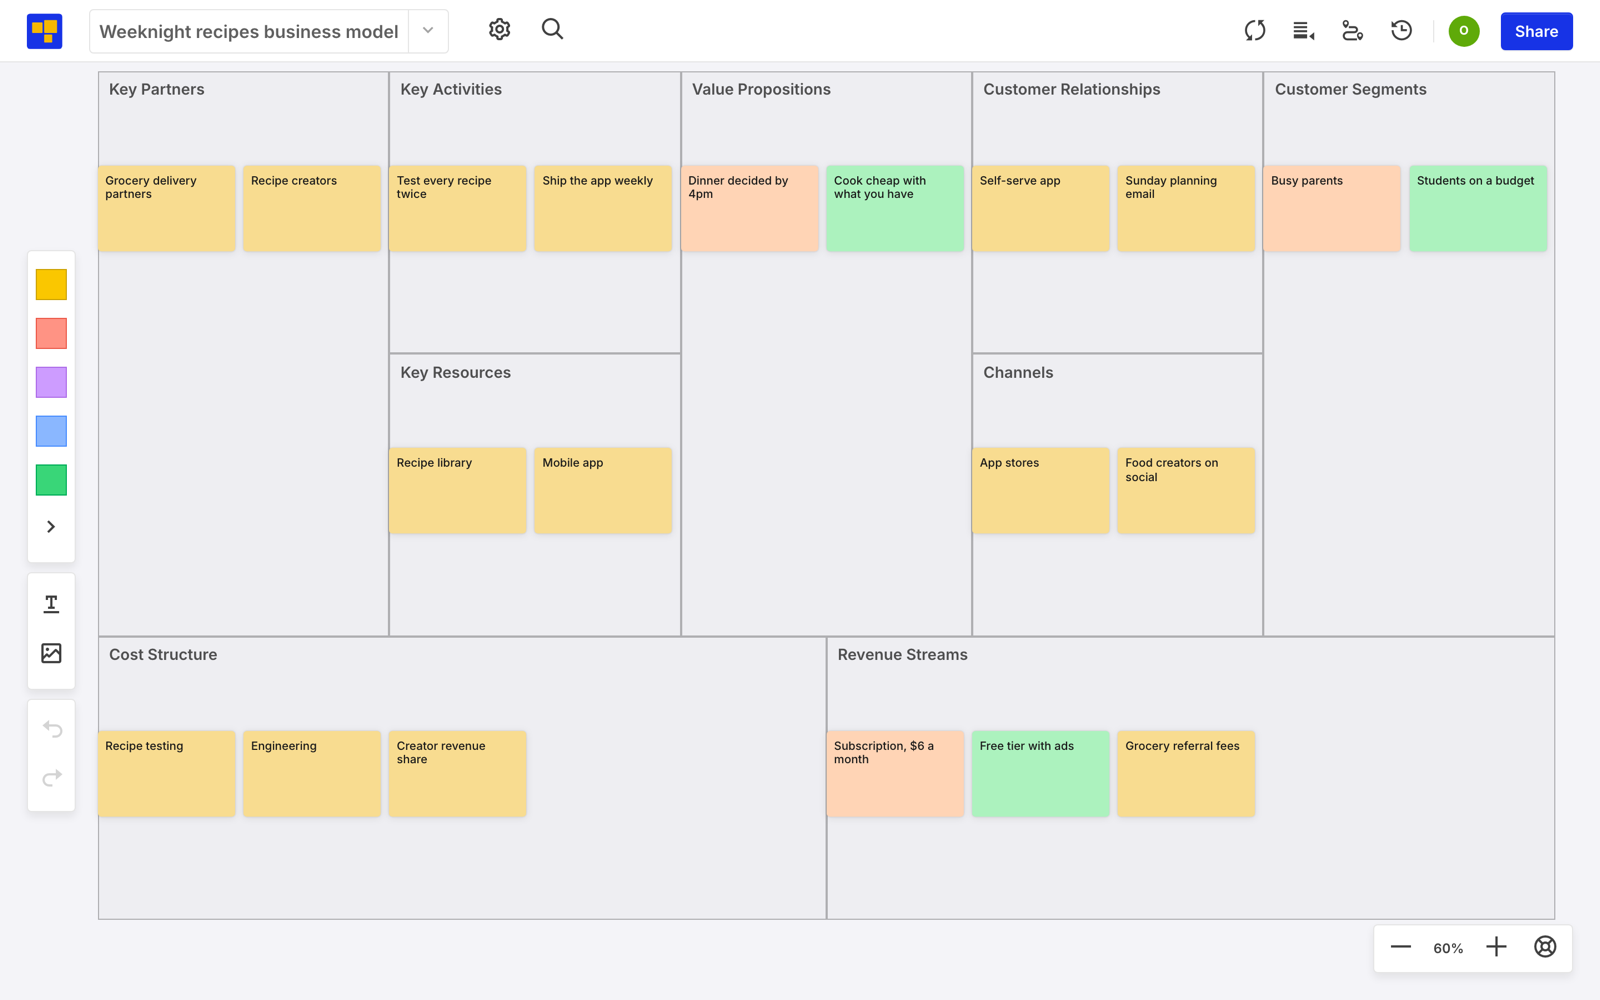The width and height of the screenshot is (1600, 1000).
Task: Click the Redo arrow
Action: 52,778
